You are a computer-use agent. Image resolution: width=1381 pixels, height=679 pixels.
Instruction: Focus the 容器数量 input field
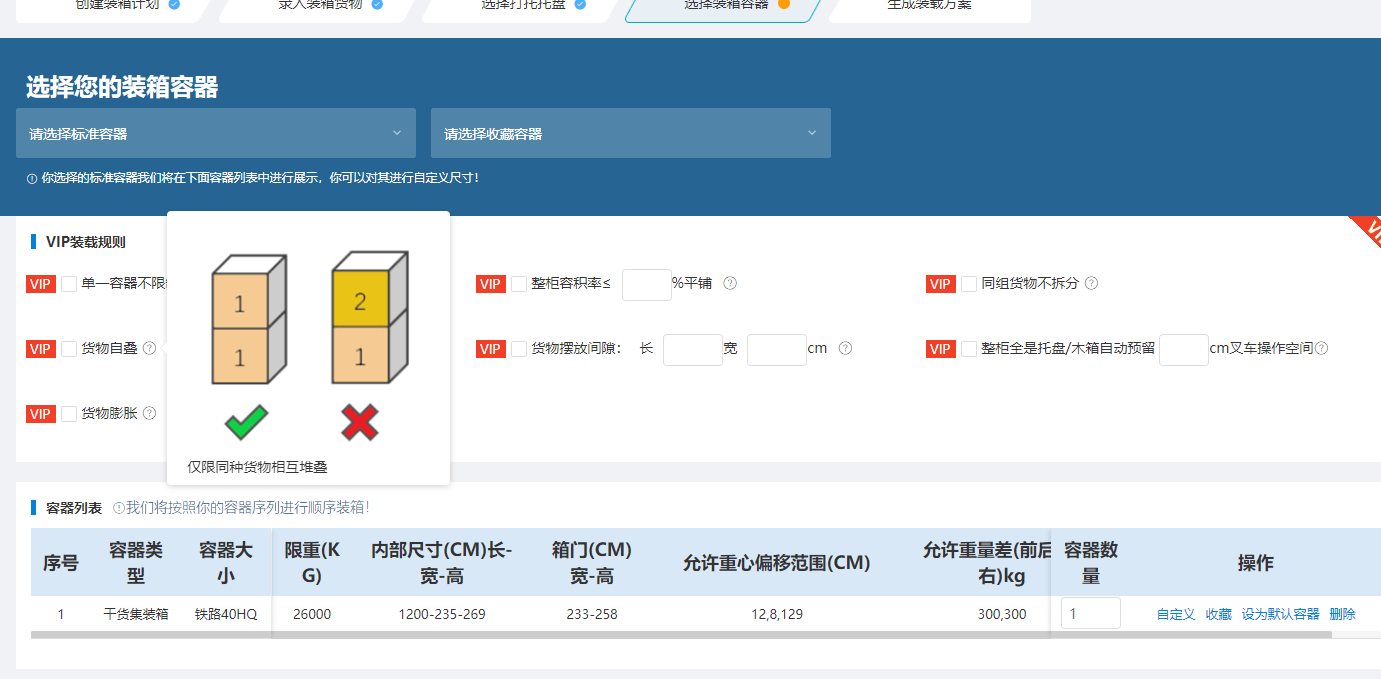click(1090, 613)
